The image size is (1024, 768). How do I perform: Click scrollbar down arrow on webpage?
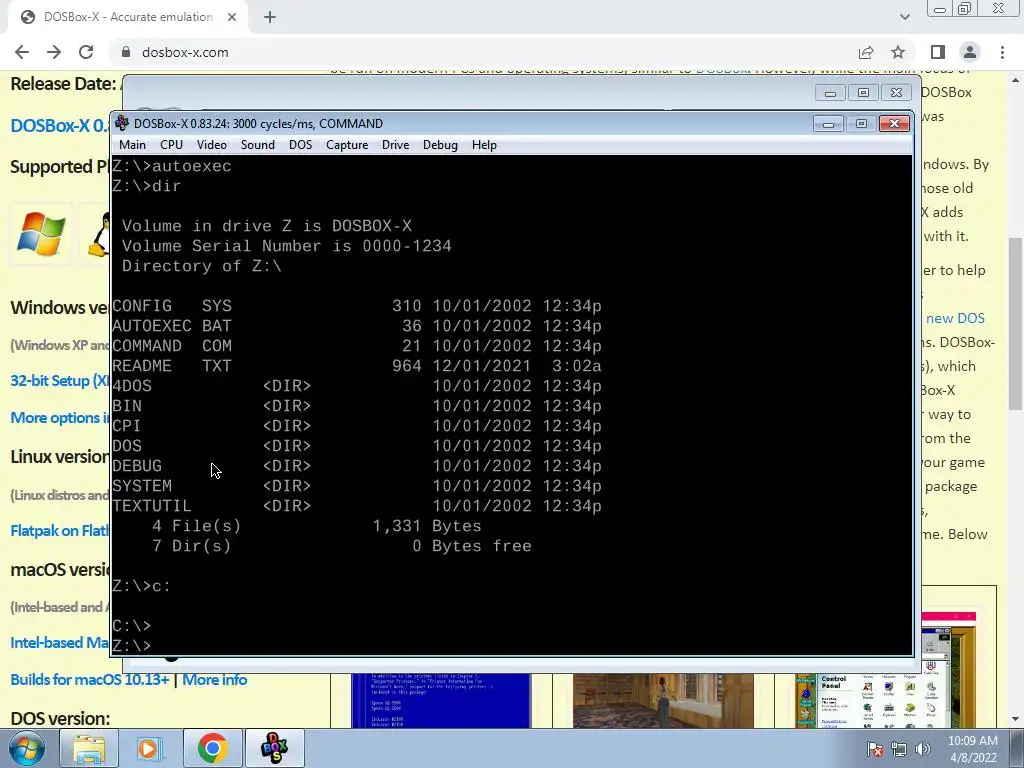(x=1015, y=720)
